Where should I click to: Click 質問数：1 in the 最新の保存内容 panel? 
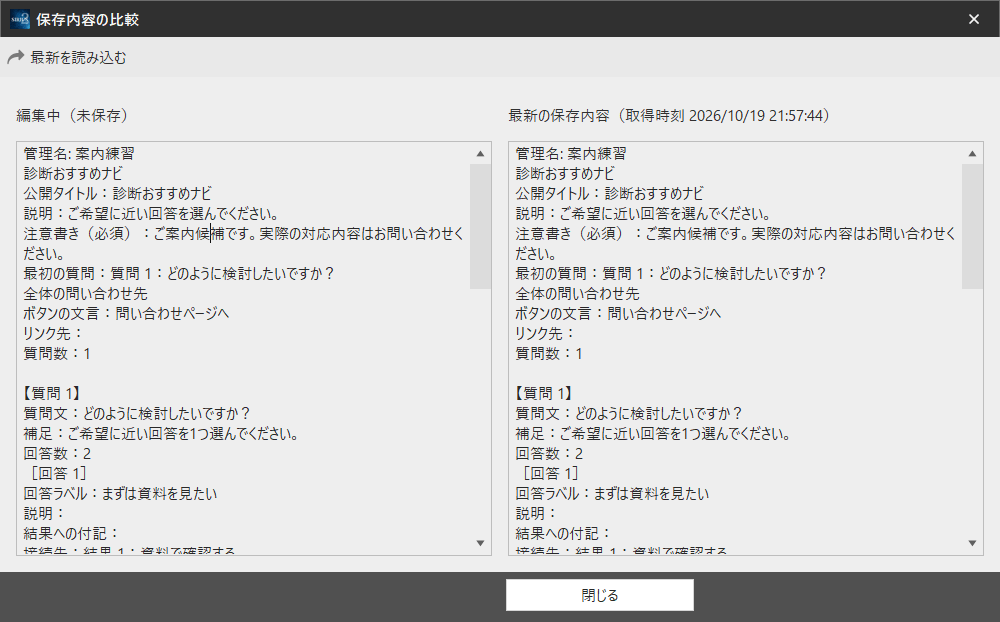[548, 353]
